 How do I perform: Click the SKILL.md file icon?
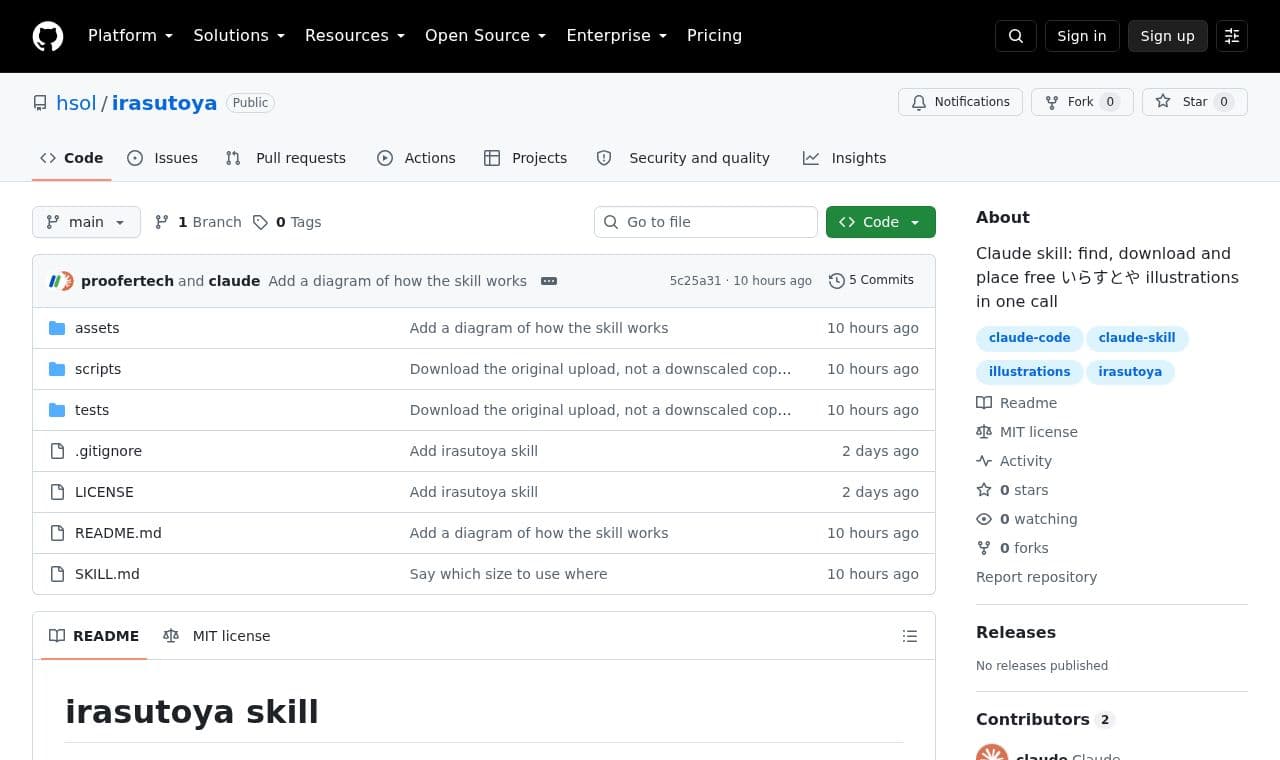point(57,574)
